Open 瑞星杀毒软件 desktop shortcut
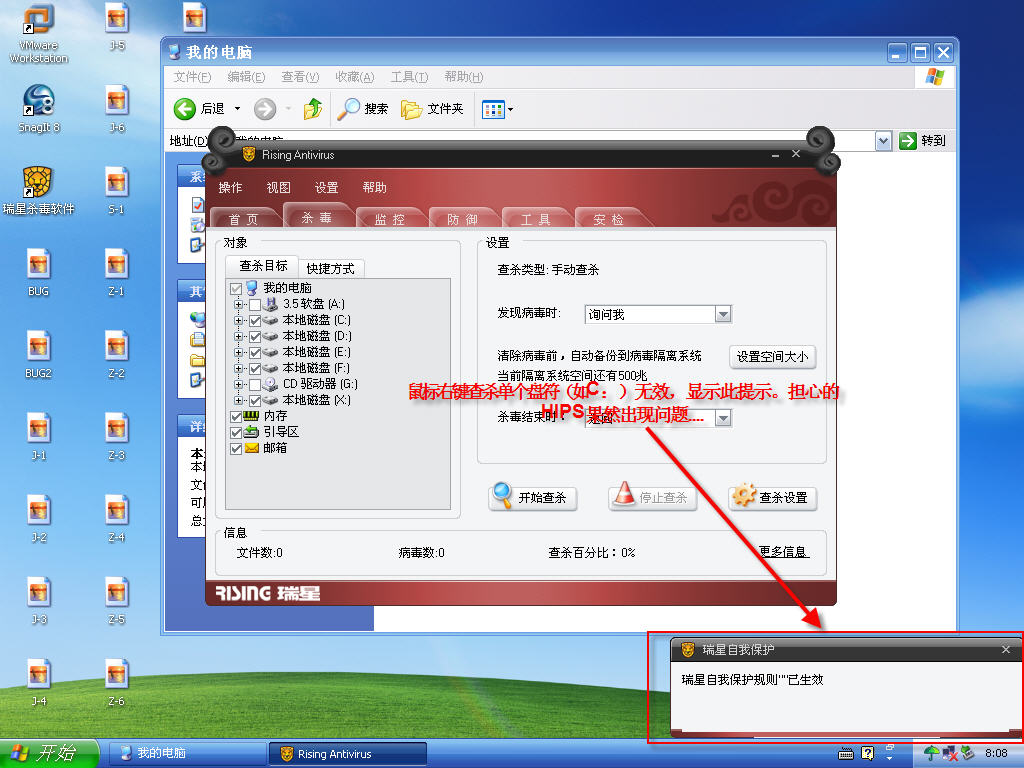1024x768 pixels. (x=38, y=191)
